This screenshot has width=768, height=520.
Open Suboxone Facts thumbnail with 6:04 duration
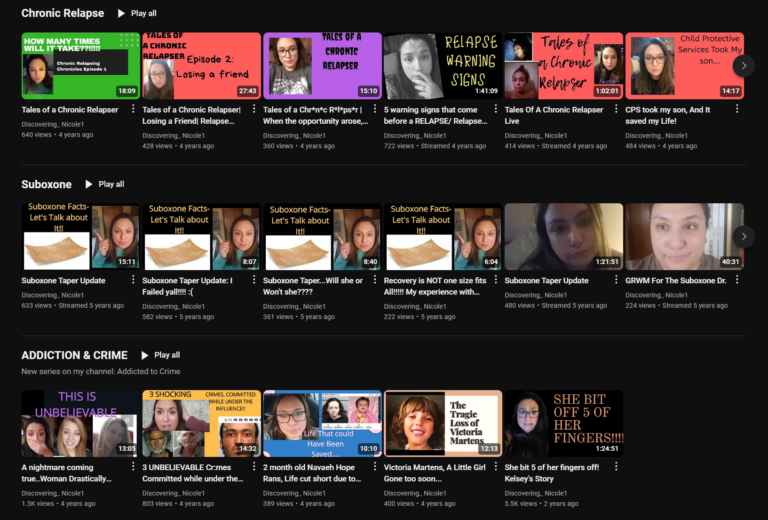(x=443, y=236)
